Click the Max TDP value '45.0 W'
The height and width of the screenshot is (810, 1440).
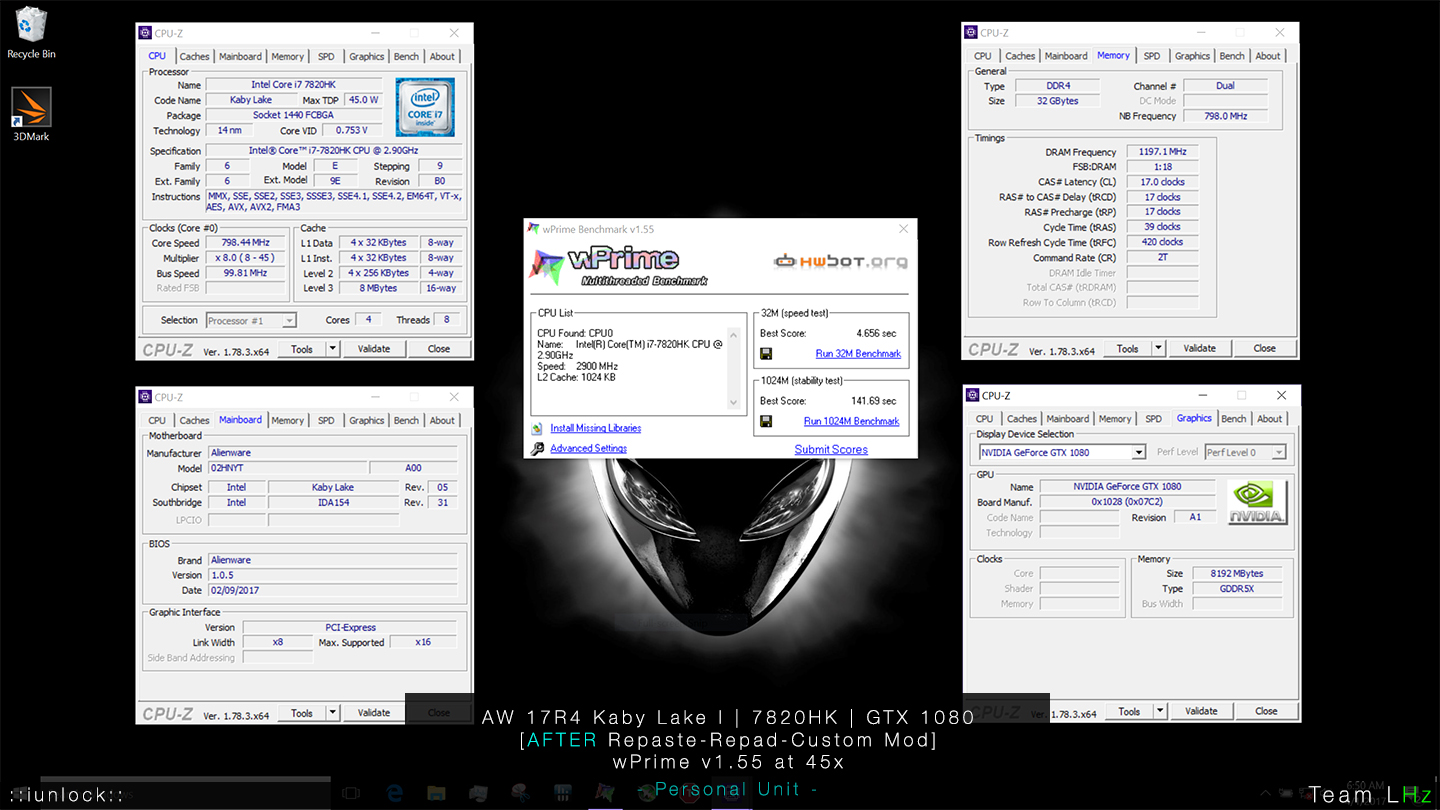point(363,100)
